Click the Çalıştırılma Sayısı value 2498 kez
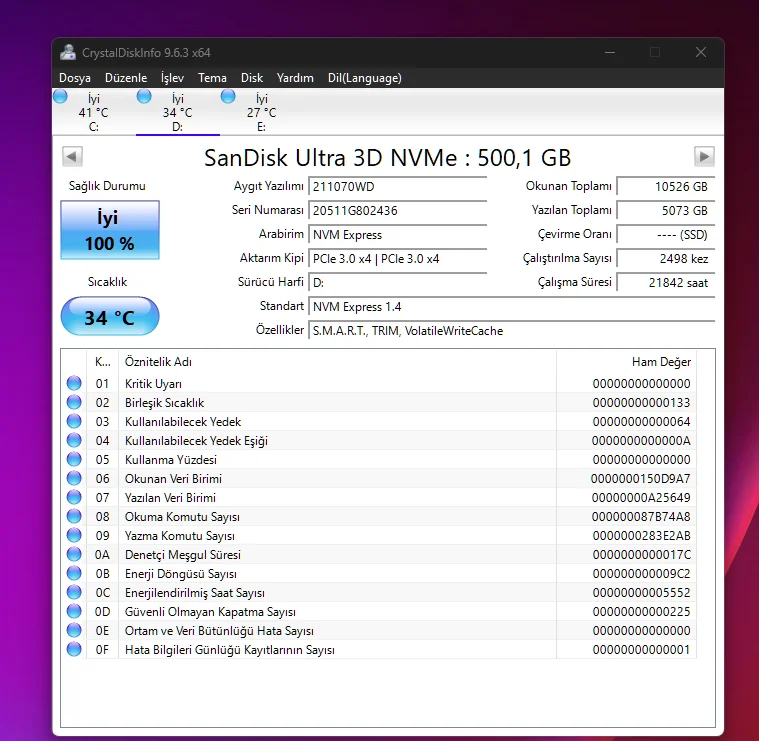The image size is (759, 741). (x=666, y=258)
